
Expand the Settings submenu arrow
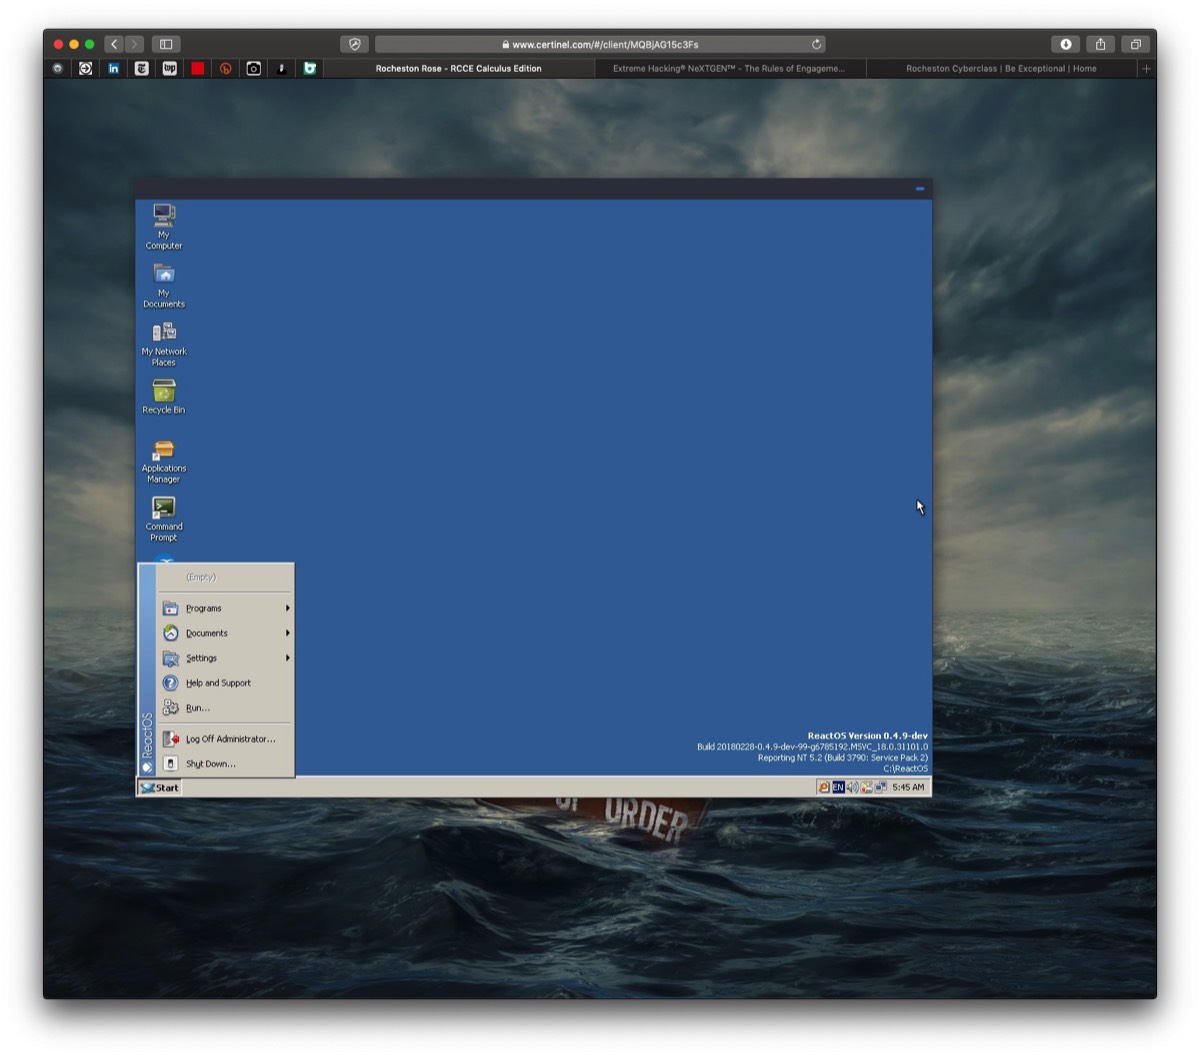pos(287,658)
